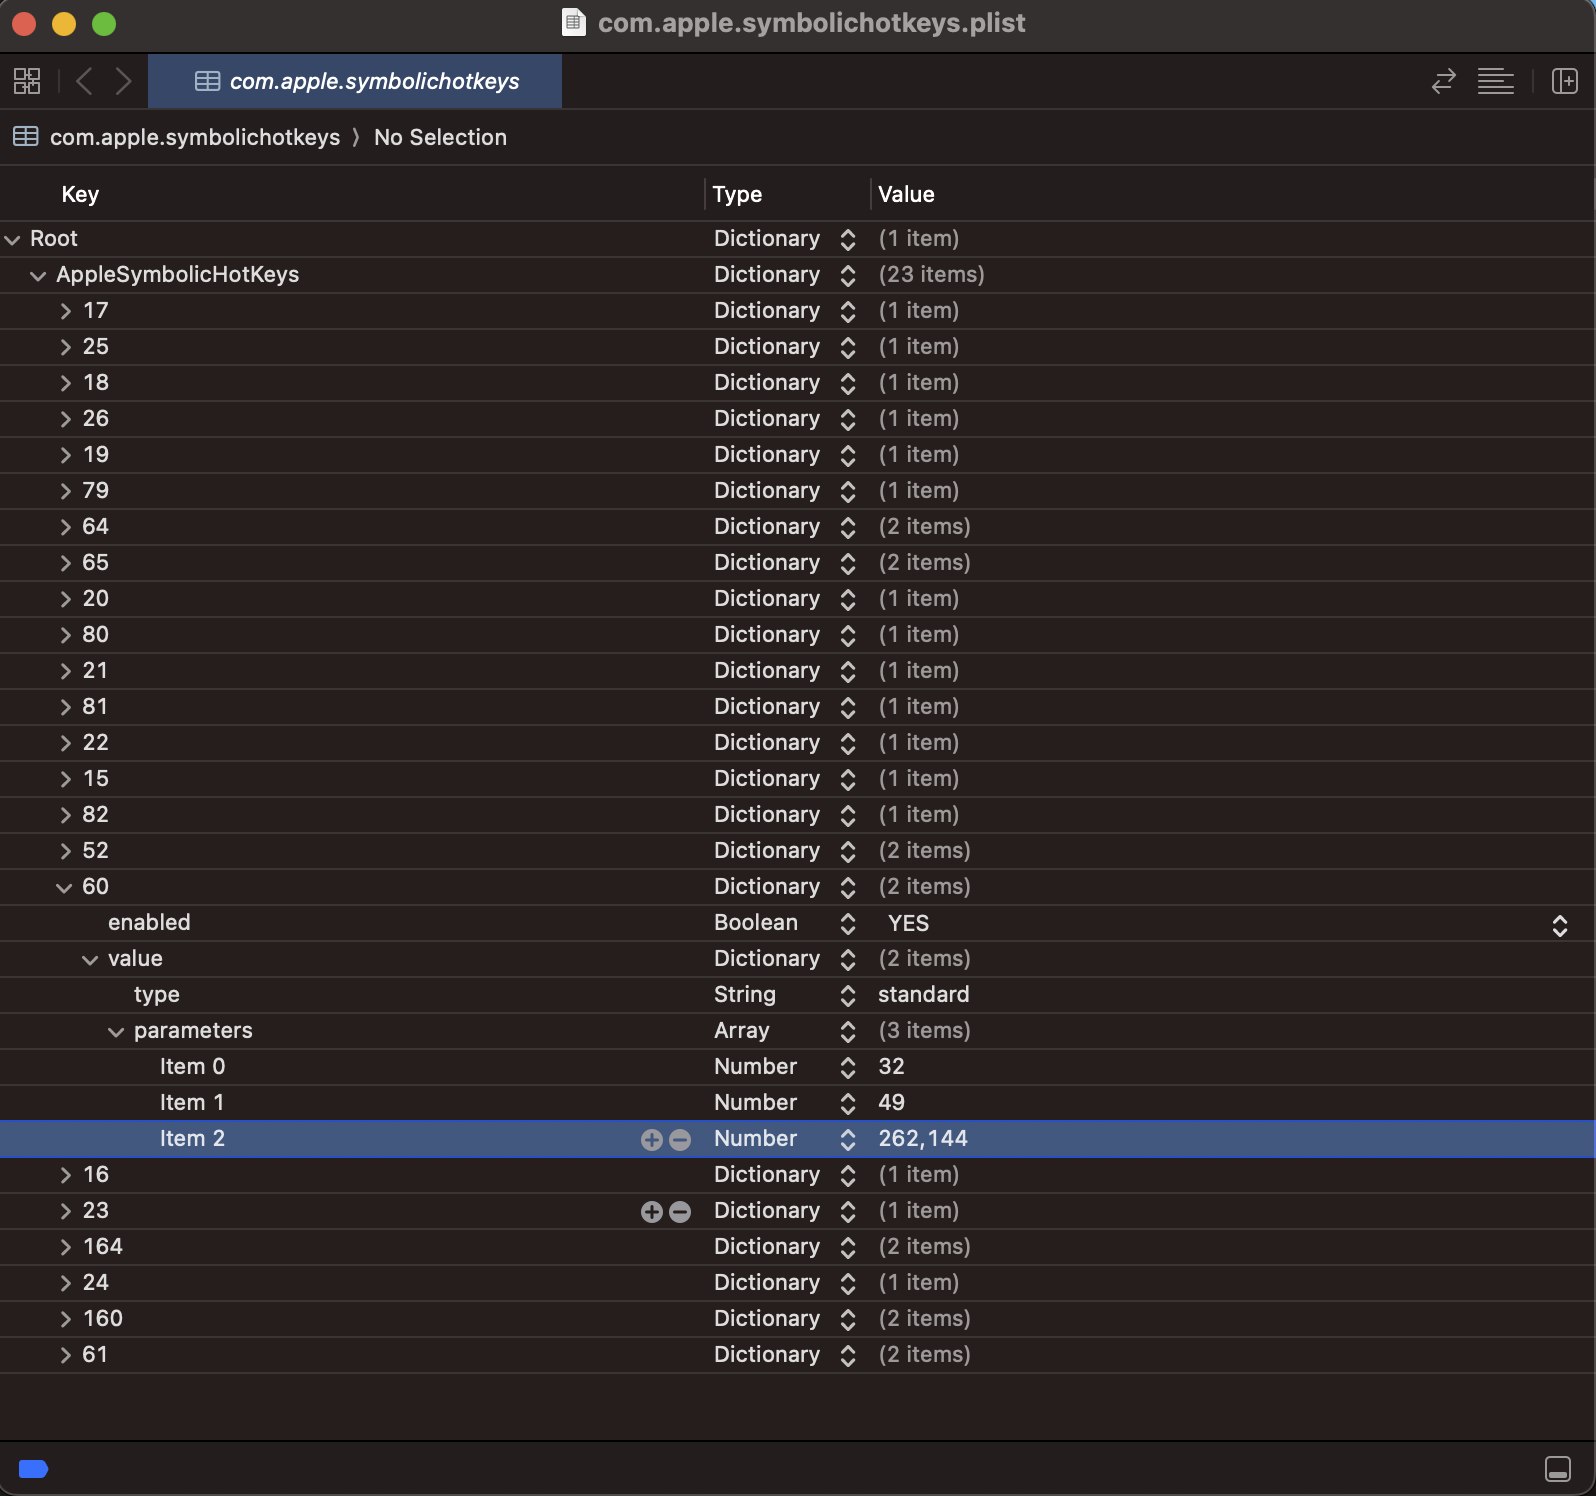Add an editor on the right
The image size is (1596, 1496).
1564,81
